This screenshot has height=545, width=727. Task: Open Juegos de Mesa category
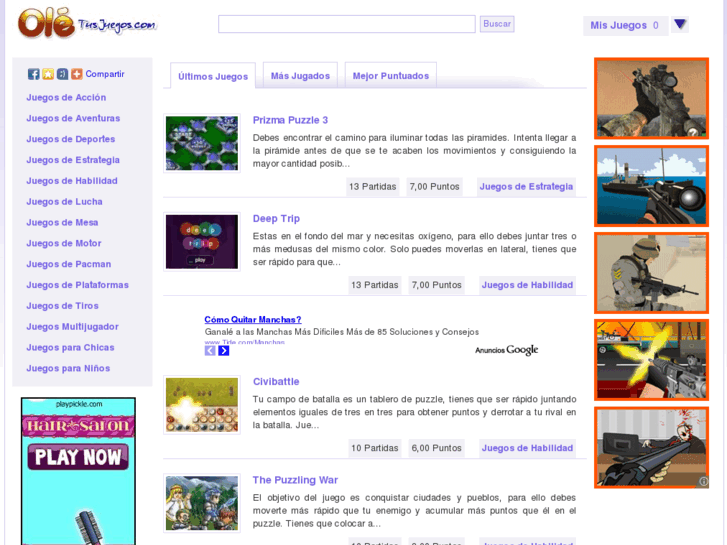pyautogui.click(x=62, y=223)
